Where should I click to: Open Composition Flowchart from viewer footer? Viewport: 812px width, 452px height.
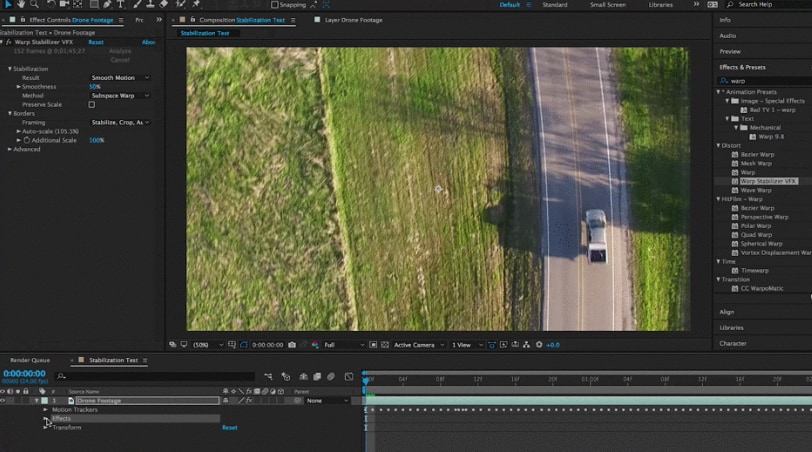click(x=527, y=345)
